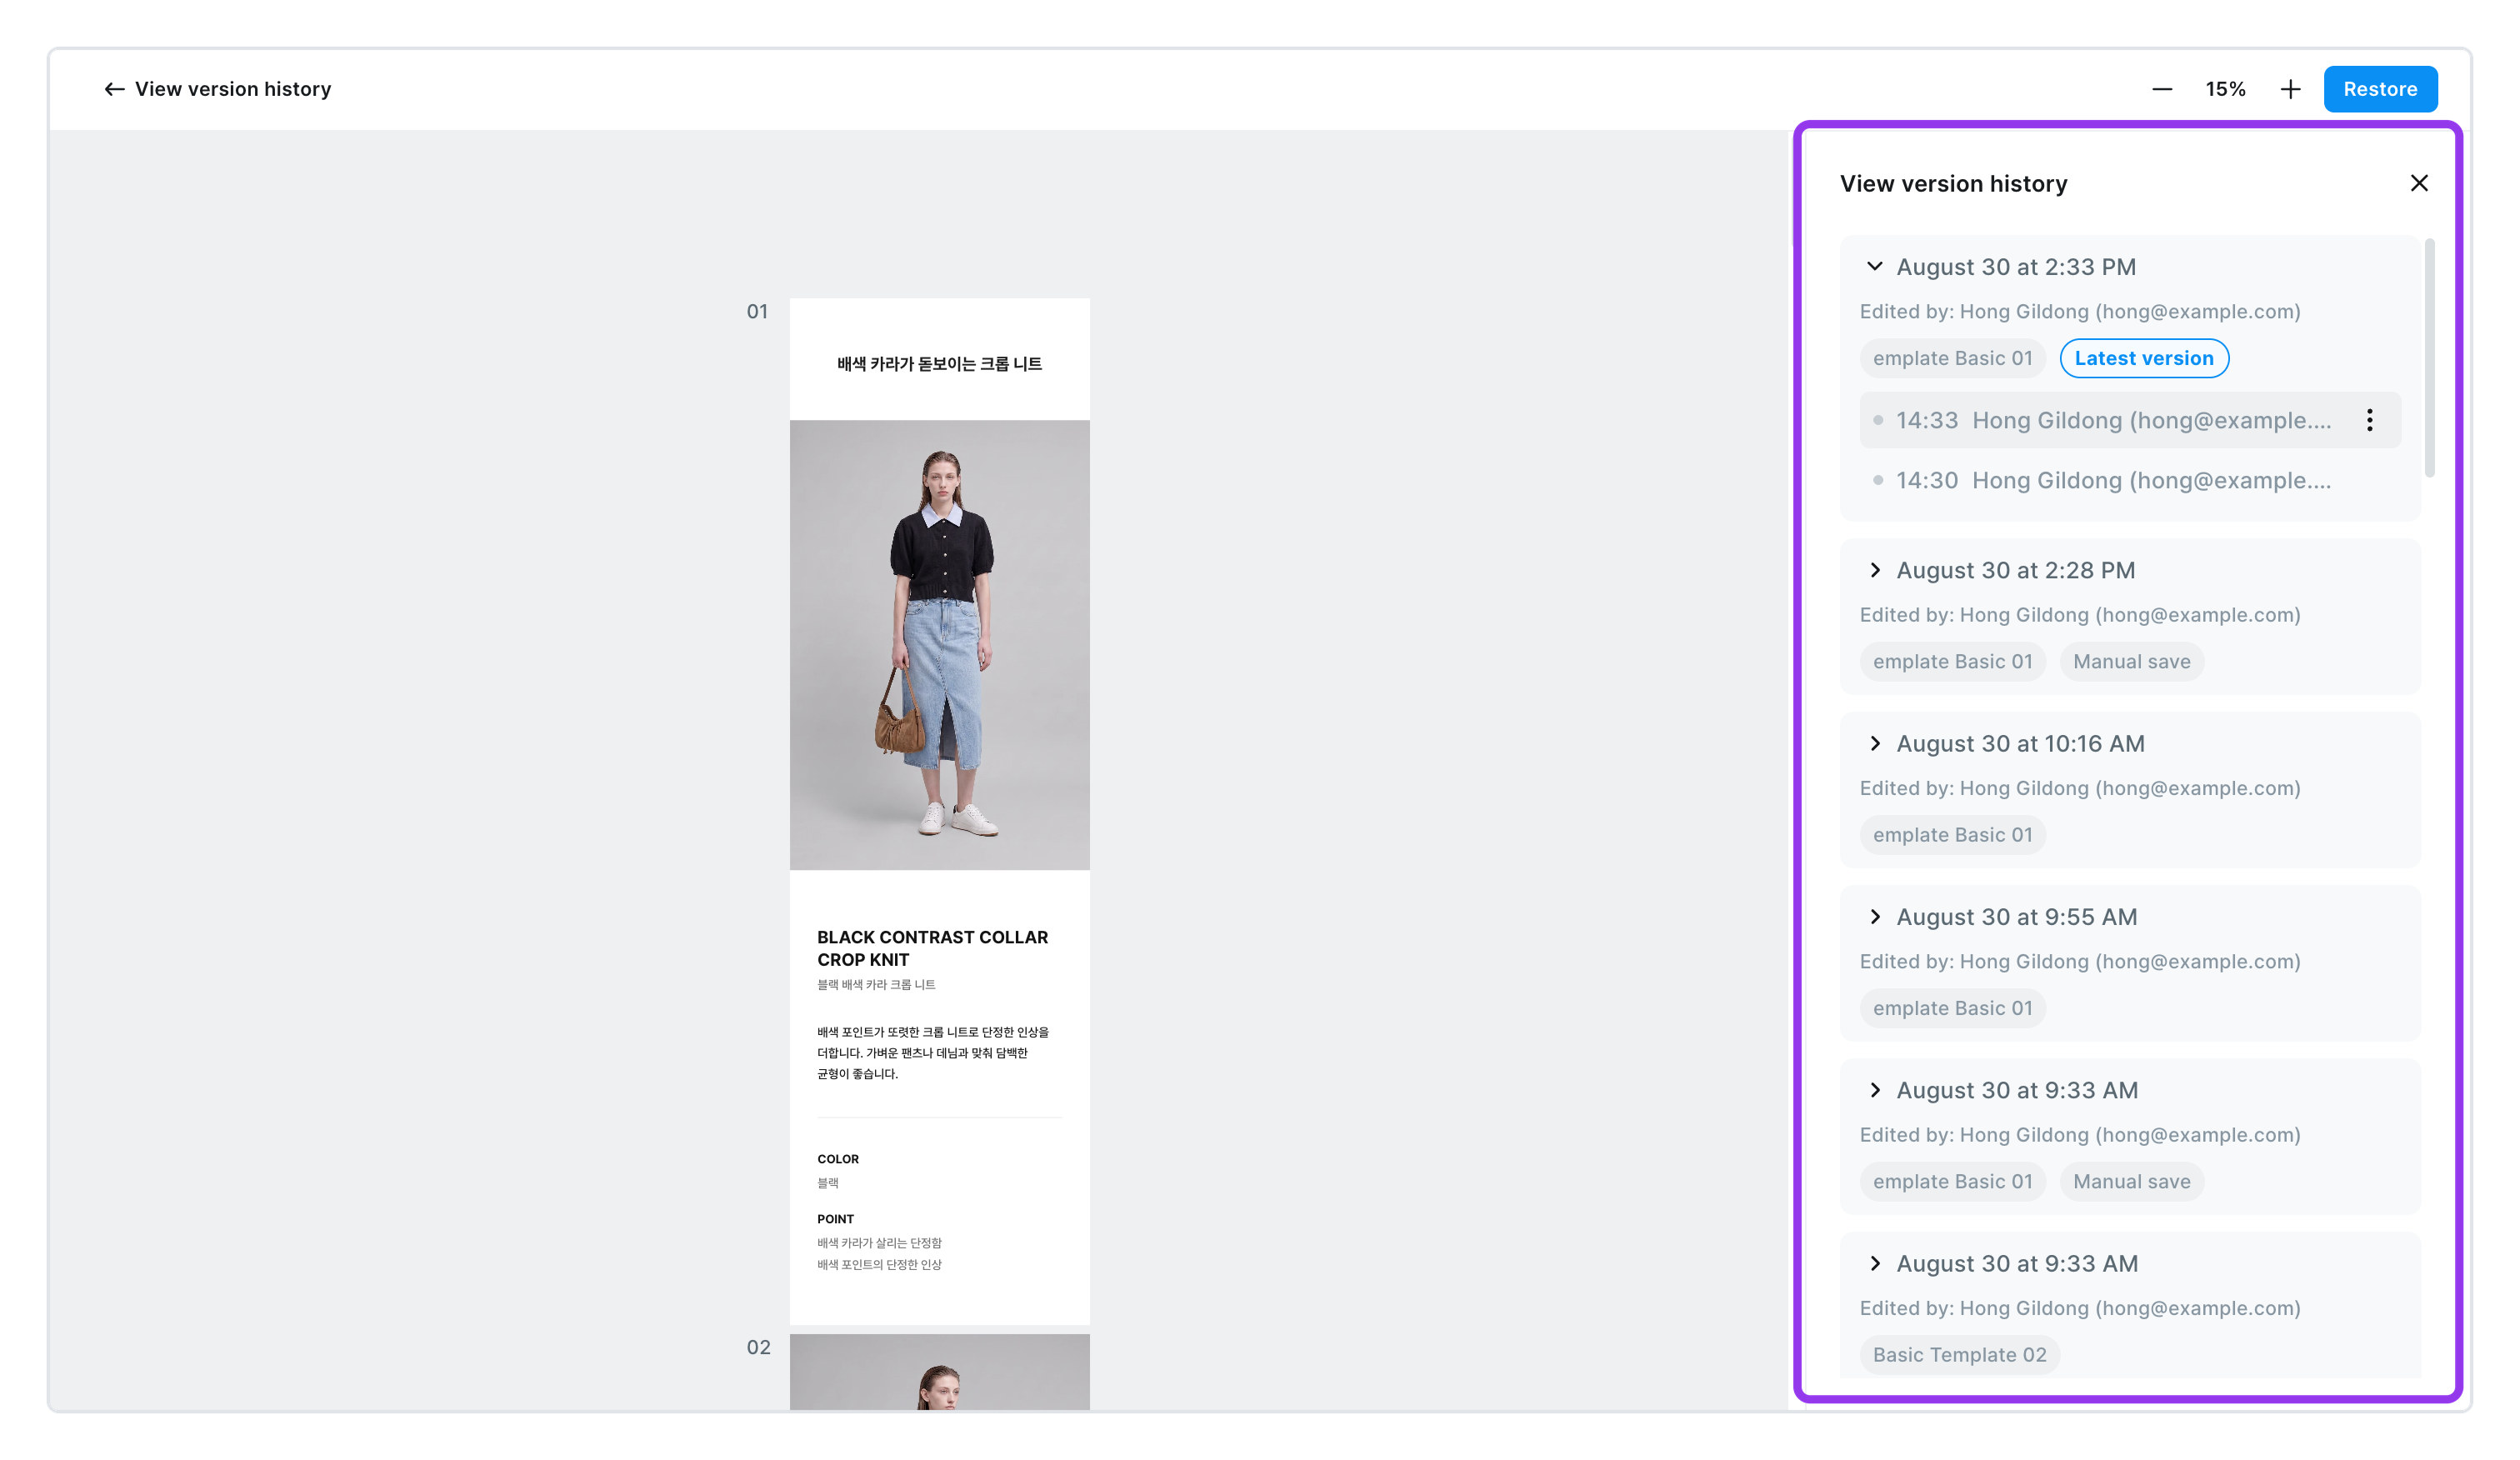Click emplate Basic 01 tag under 9:55 AM
The height and width of the screenshot is (1460, 2520).
tap(1952, 1008)
